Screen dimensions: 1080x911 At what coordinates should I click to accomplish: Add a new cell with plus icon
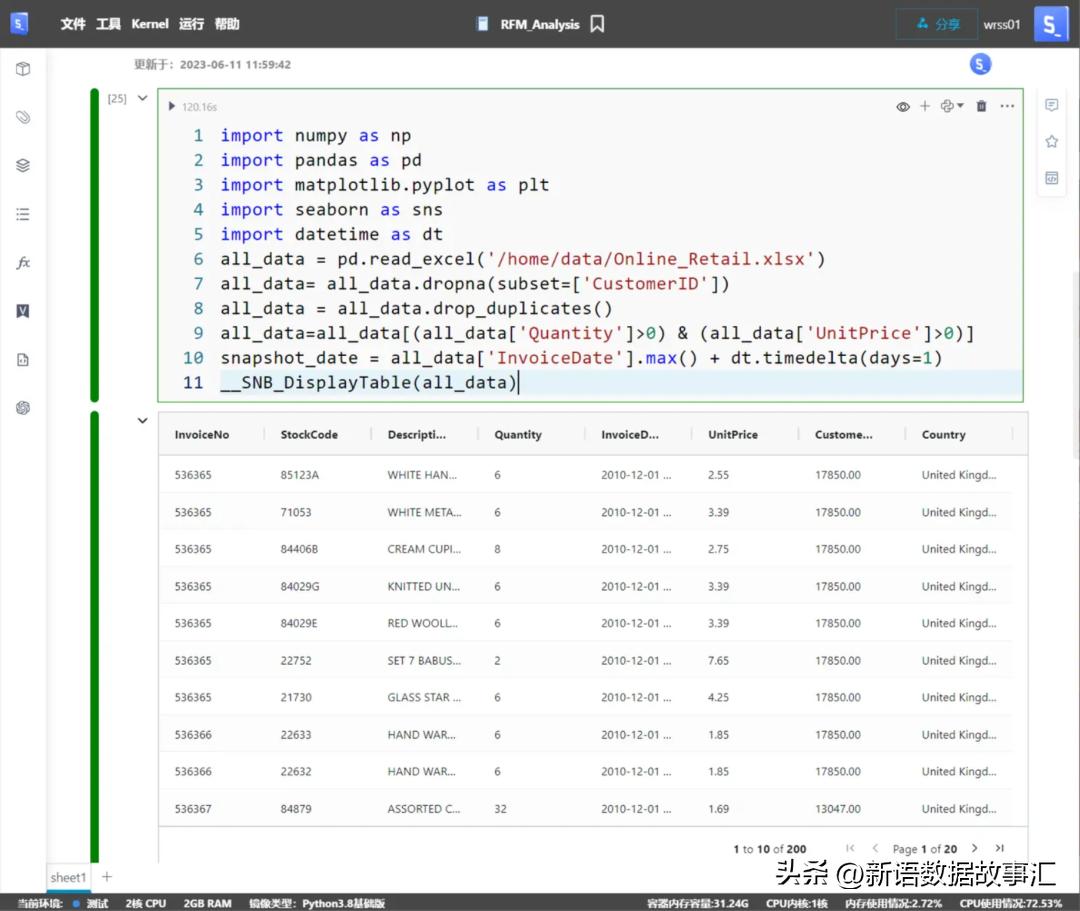[925, 106]
